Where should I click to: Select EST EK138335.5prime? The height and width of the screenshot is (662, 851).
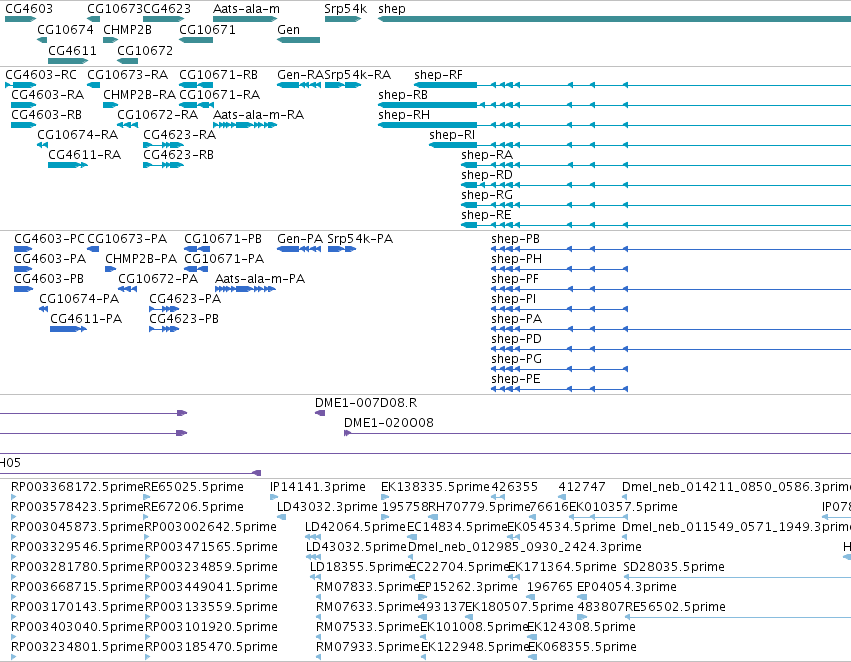click(x=435, y=487)
